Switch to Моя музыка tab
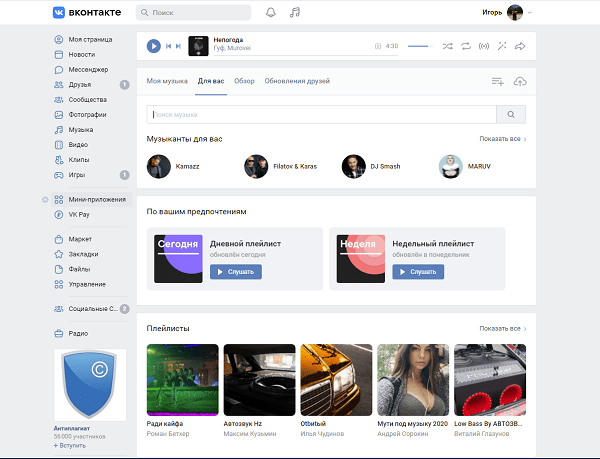The width and height of the screenshot is (600, 459). (167, 81)
